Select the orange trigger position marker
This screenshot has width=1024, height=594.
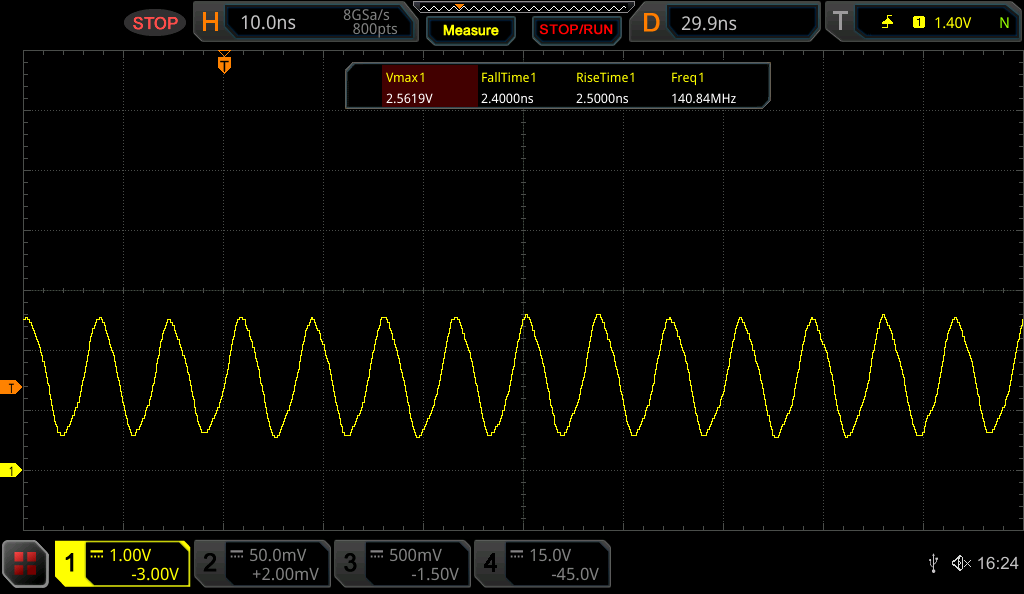point(224,63)
